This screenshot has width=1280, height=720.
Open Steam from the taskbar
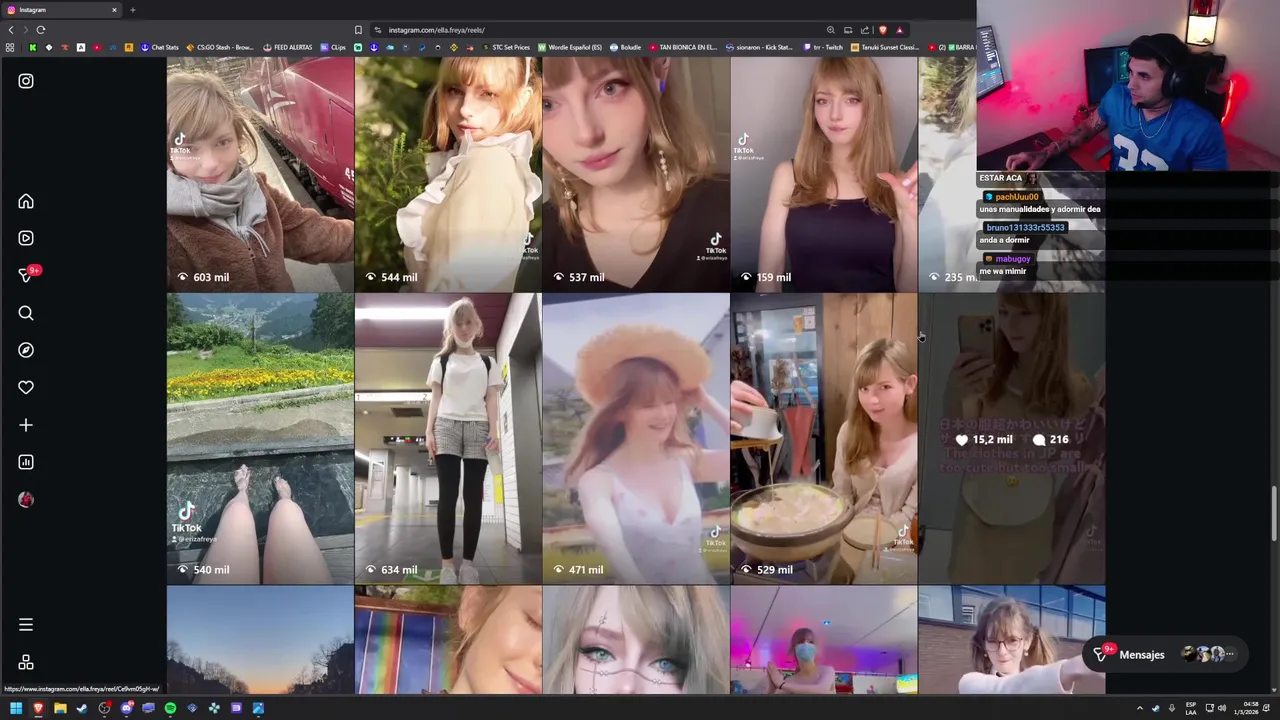pyautogui.click(x=82, y=708)
